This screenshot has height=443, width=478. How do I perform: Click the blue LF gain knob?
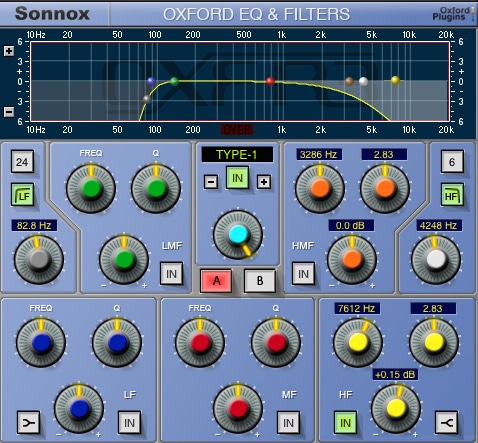tap(79, 409)
